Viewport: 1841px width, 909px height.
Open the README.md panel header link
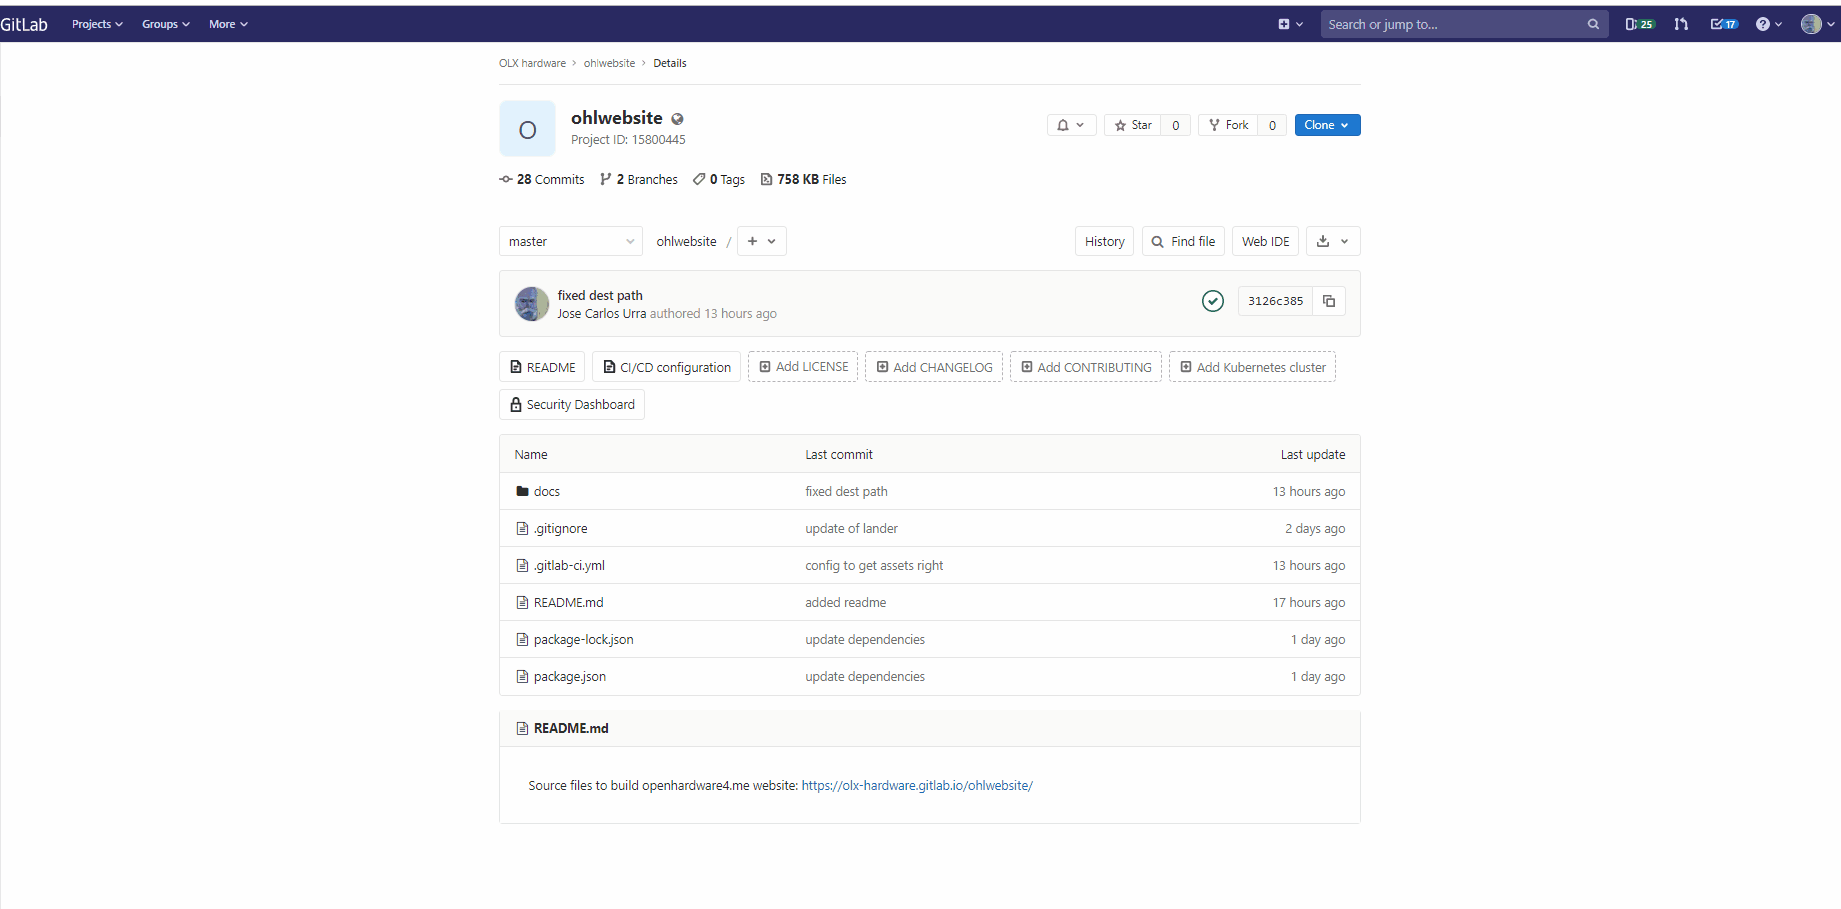point(570,729)
